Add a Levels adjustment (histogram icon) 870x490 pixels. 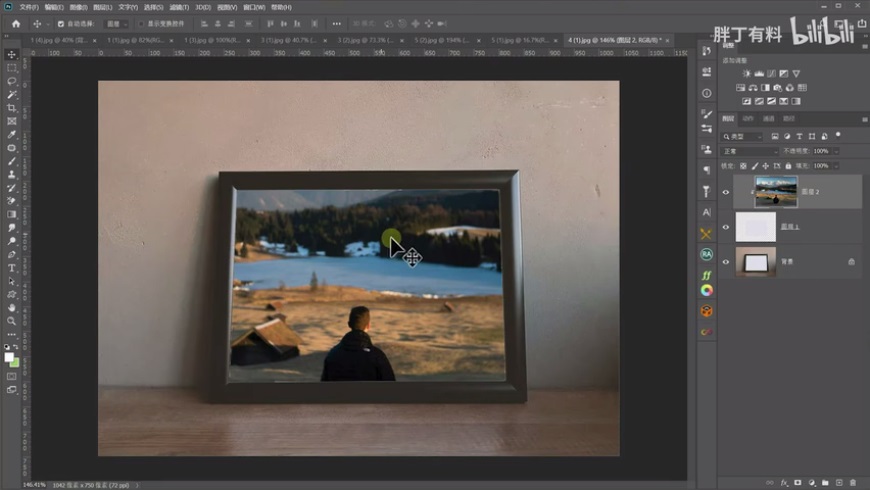click(759, 73)
